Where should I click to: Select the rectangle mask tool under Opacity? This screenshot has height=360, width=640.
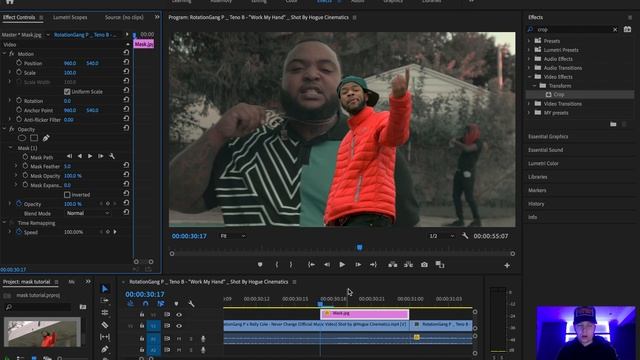click(34, 138)
